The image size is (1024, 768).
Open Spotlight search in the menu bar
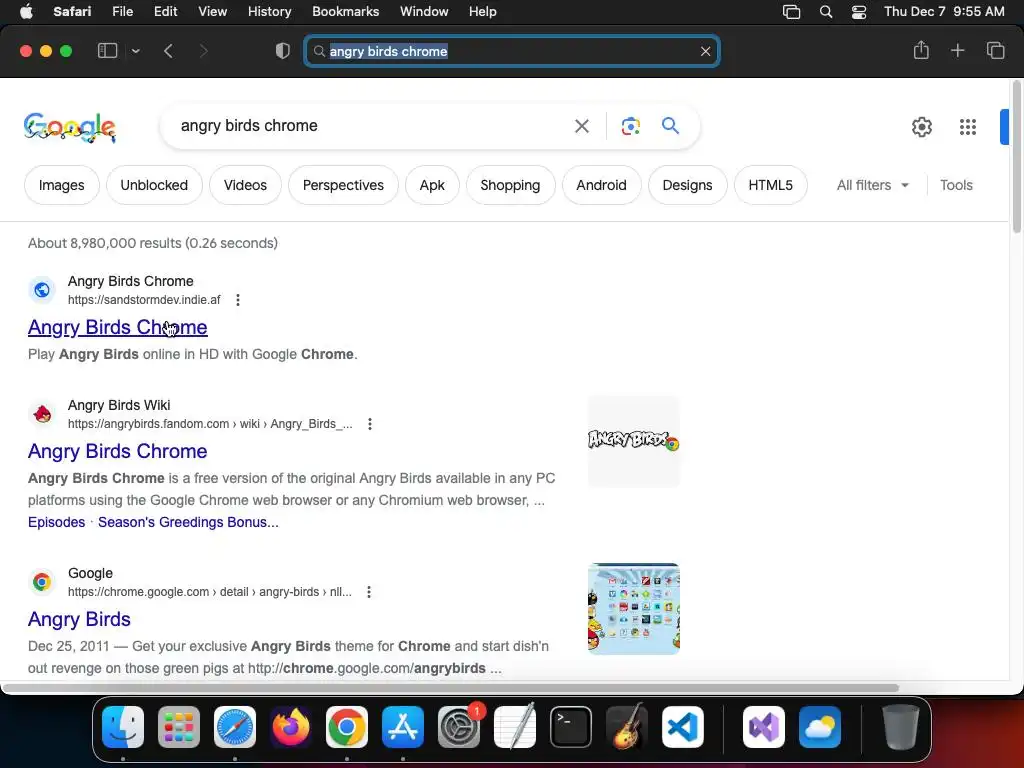point(825,12)
